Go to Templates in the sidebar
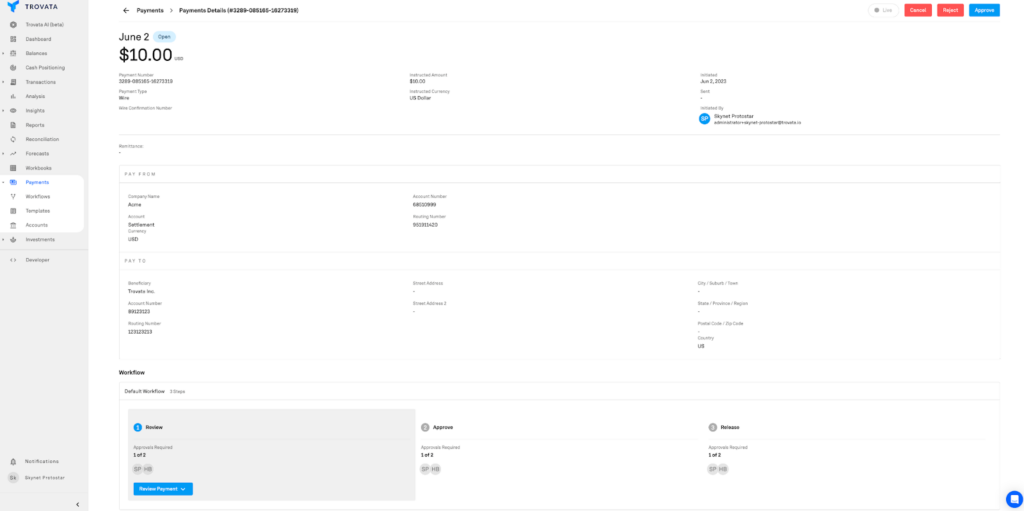 tap(38, 211)
